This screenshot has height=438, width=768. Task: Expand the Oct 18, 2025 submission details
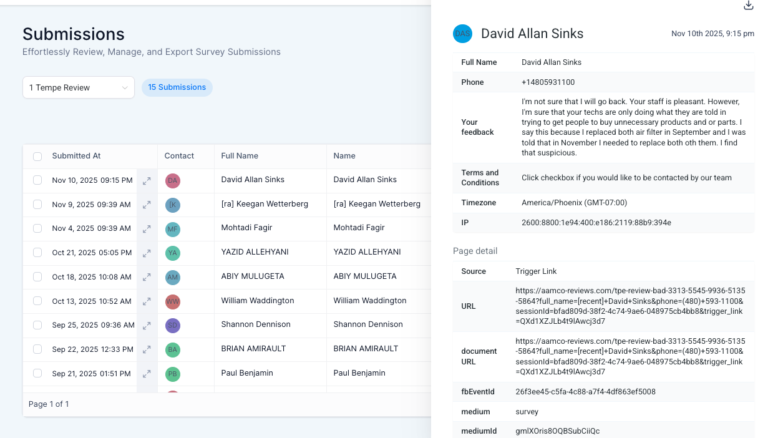(x=147, y=277)
